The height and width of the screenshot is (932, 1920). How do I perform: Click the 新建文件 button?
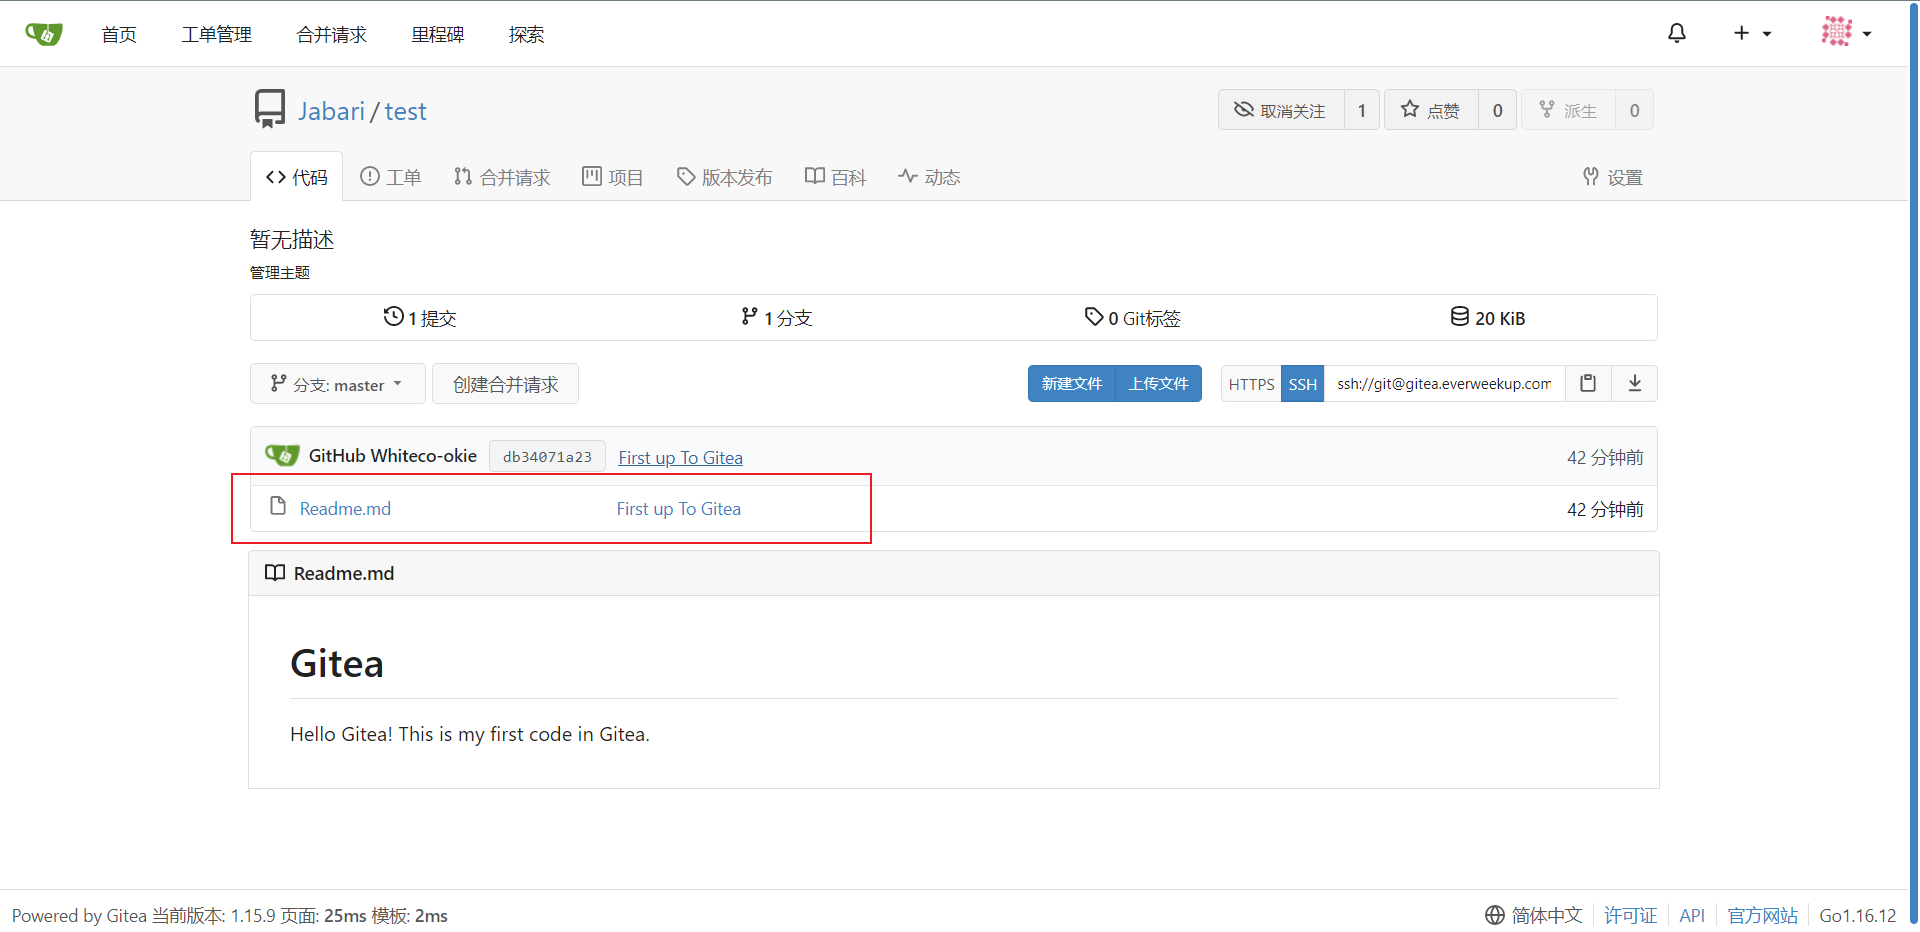[x=1072, y=384]
